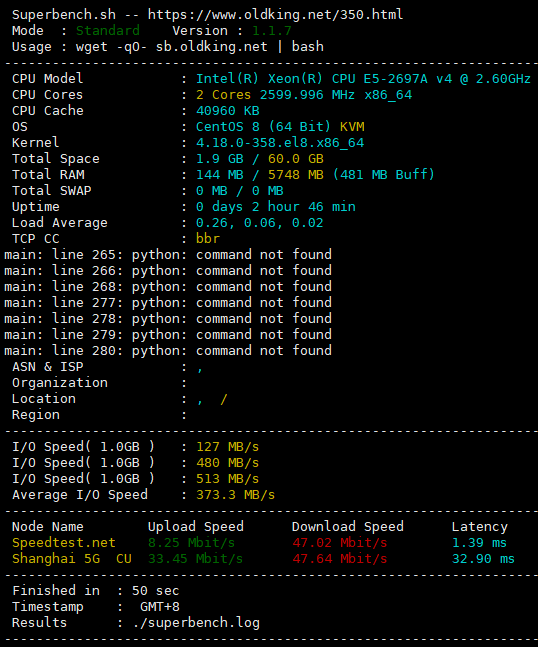Click the ./superbench.log results path
Viewport: 538px width, 647px height.
click(196, 623)
